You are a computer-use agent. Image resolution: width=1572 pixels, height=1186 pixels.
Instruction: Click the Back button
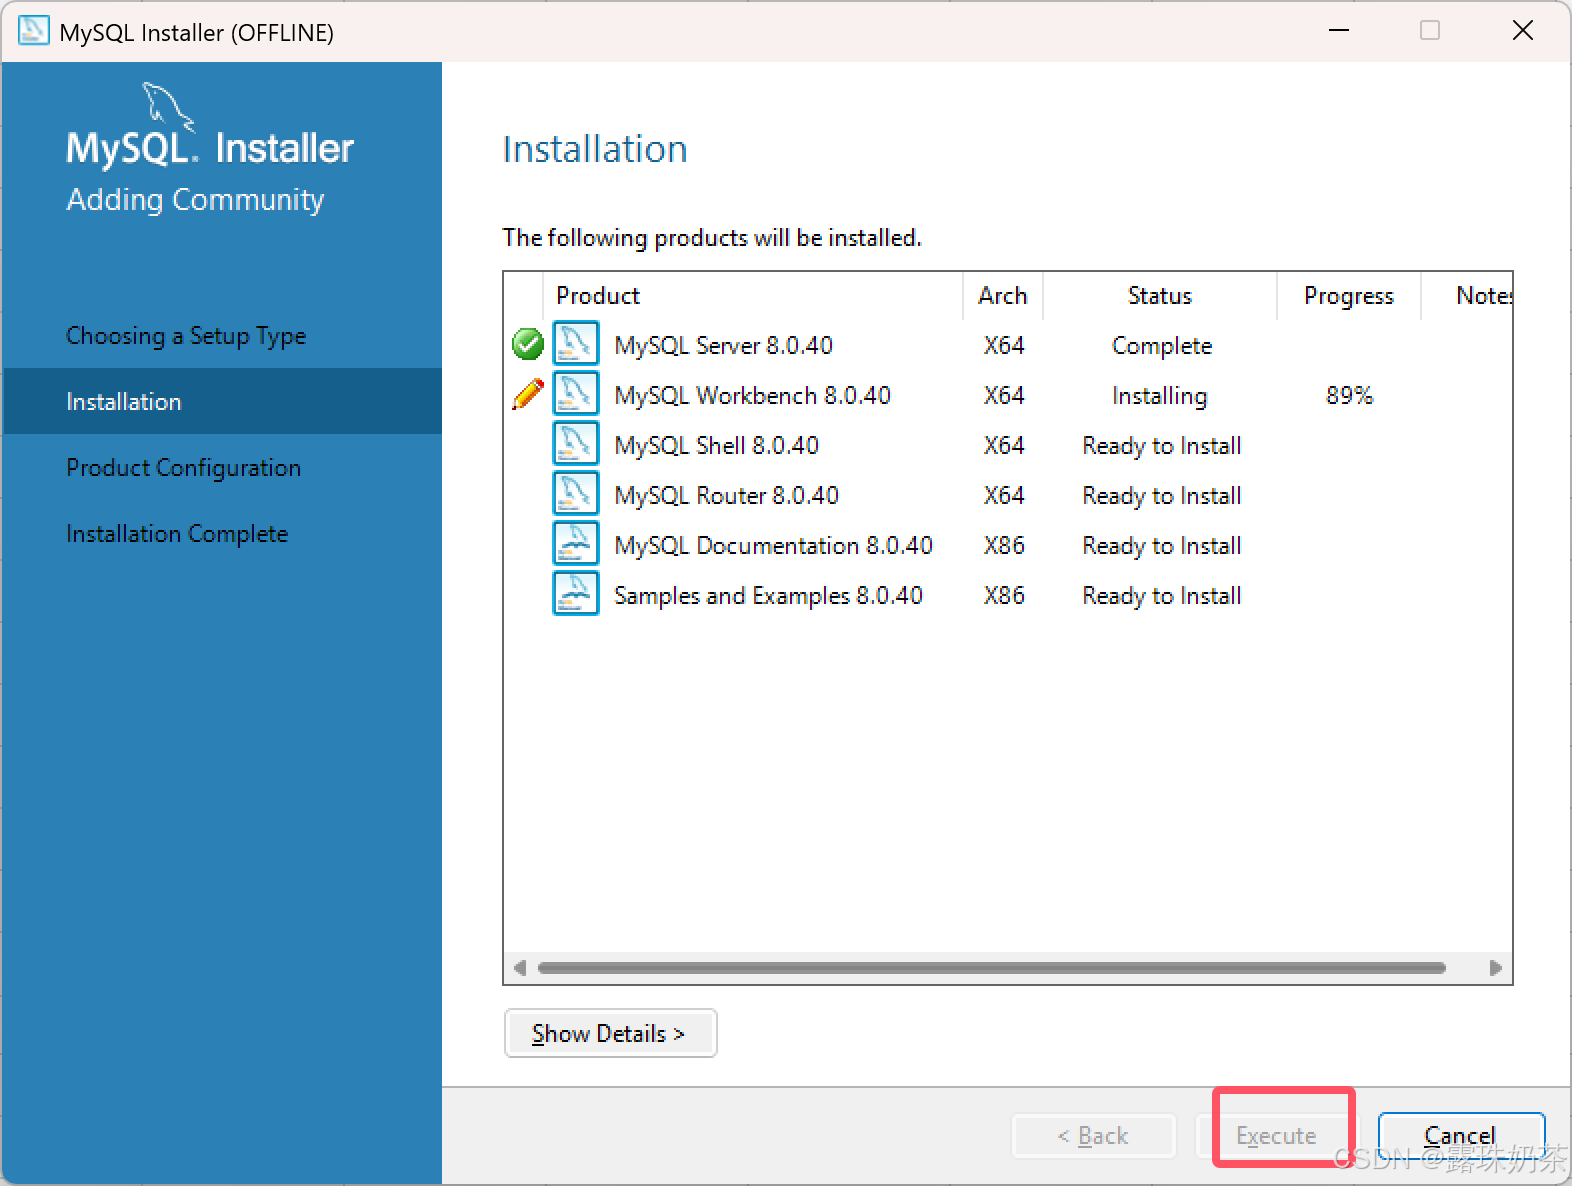(1093, 1136)
